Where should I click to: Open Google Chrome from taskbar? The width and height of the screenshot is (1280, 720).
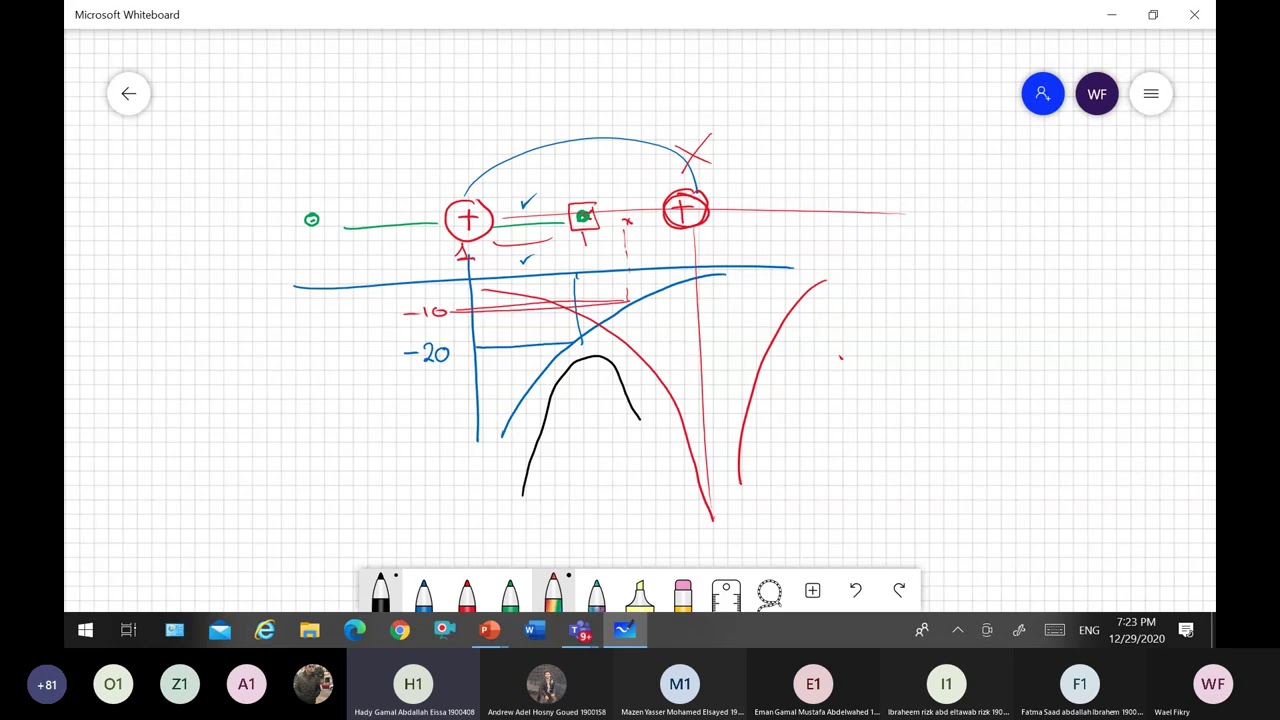399,630
